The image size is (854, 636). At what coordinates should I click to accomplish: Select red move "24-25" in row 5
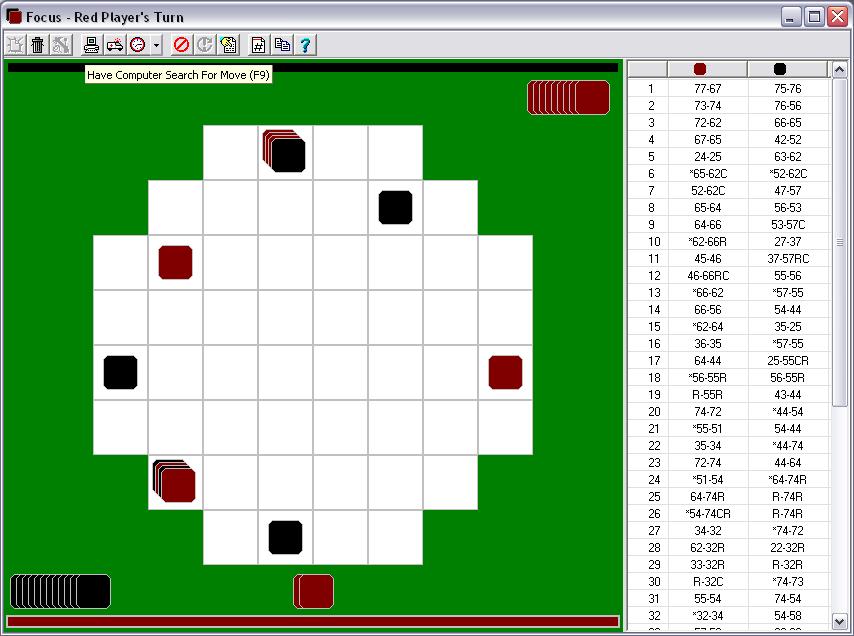pos(707,157)
